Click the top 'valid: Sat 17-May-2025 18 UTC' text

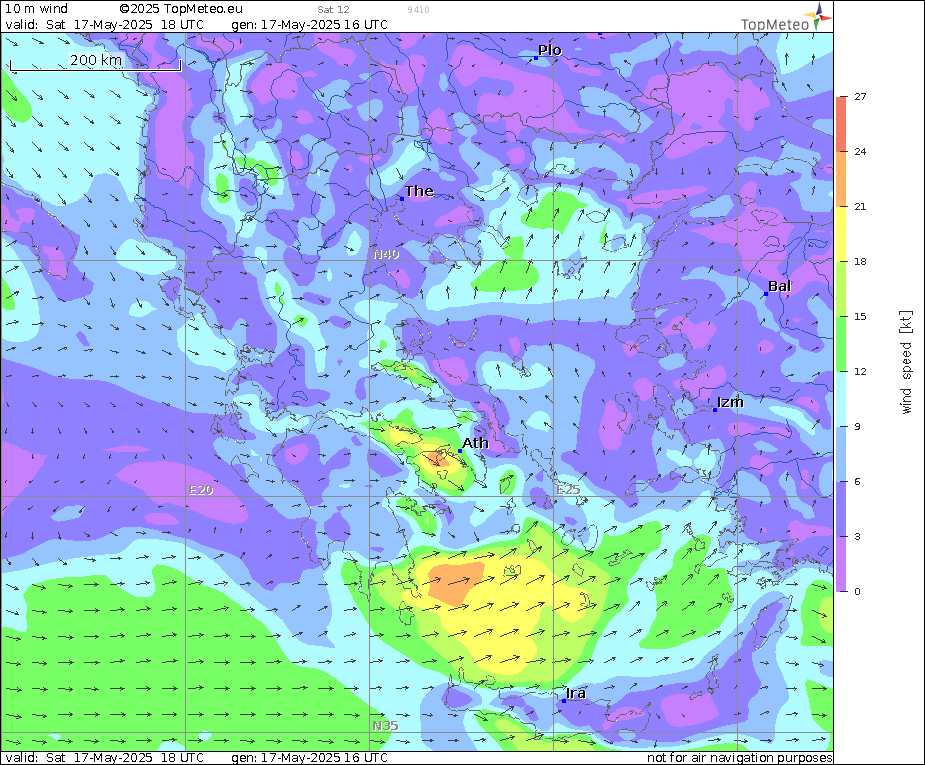coord(104,25)
